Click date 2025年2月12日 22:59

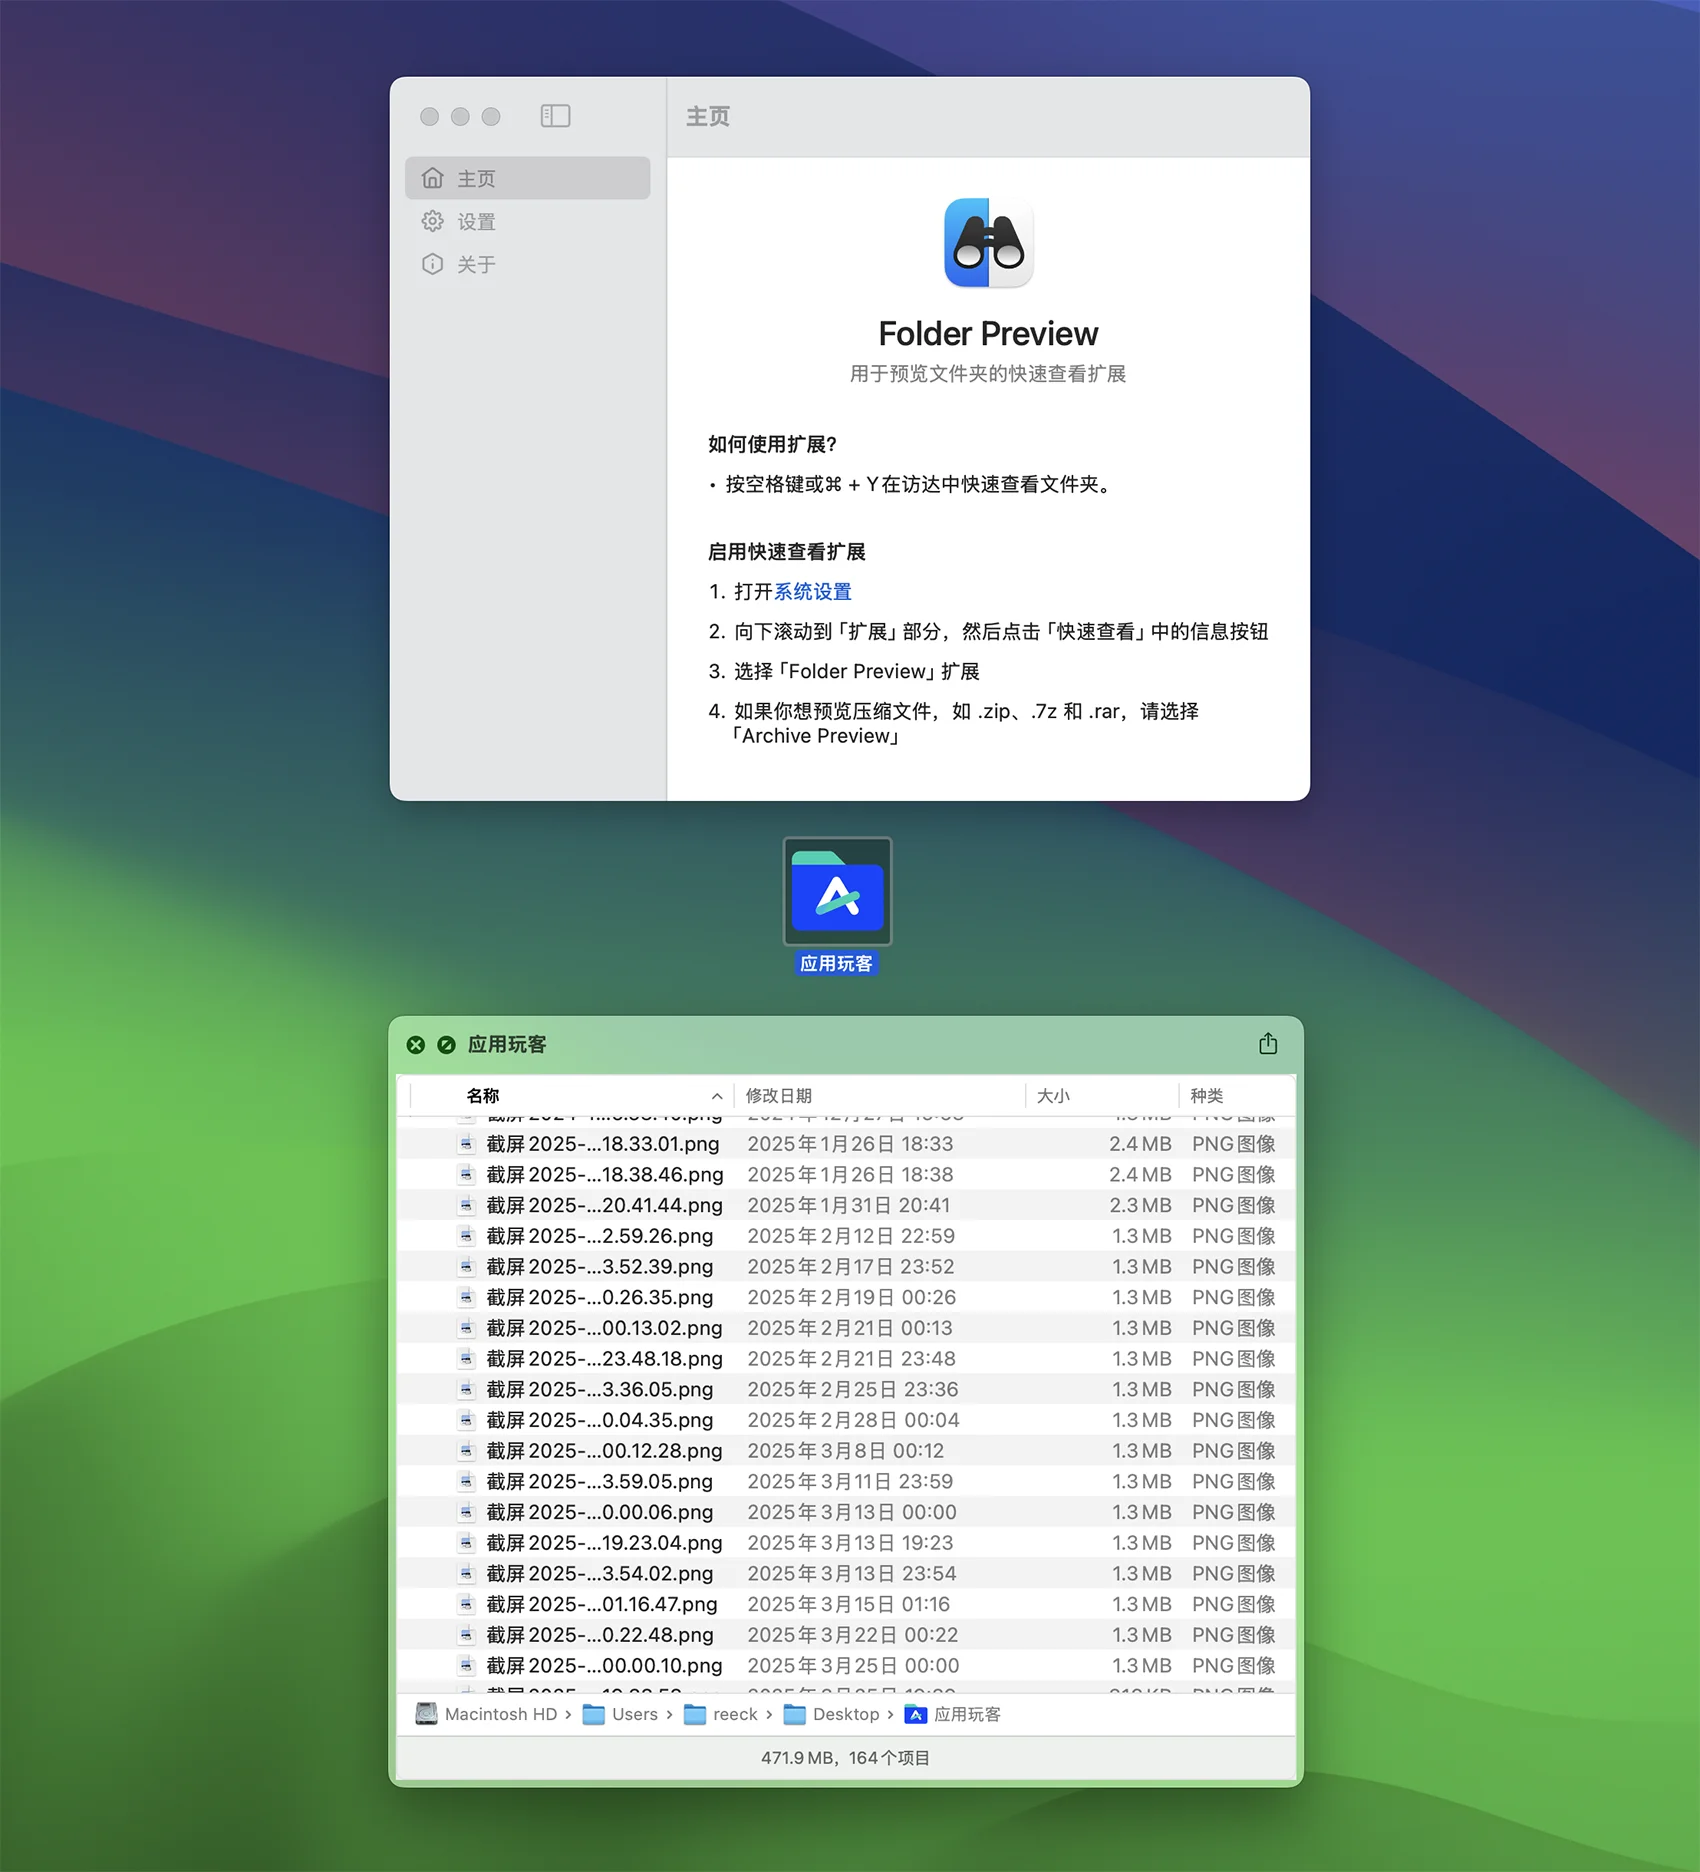851,1236
